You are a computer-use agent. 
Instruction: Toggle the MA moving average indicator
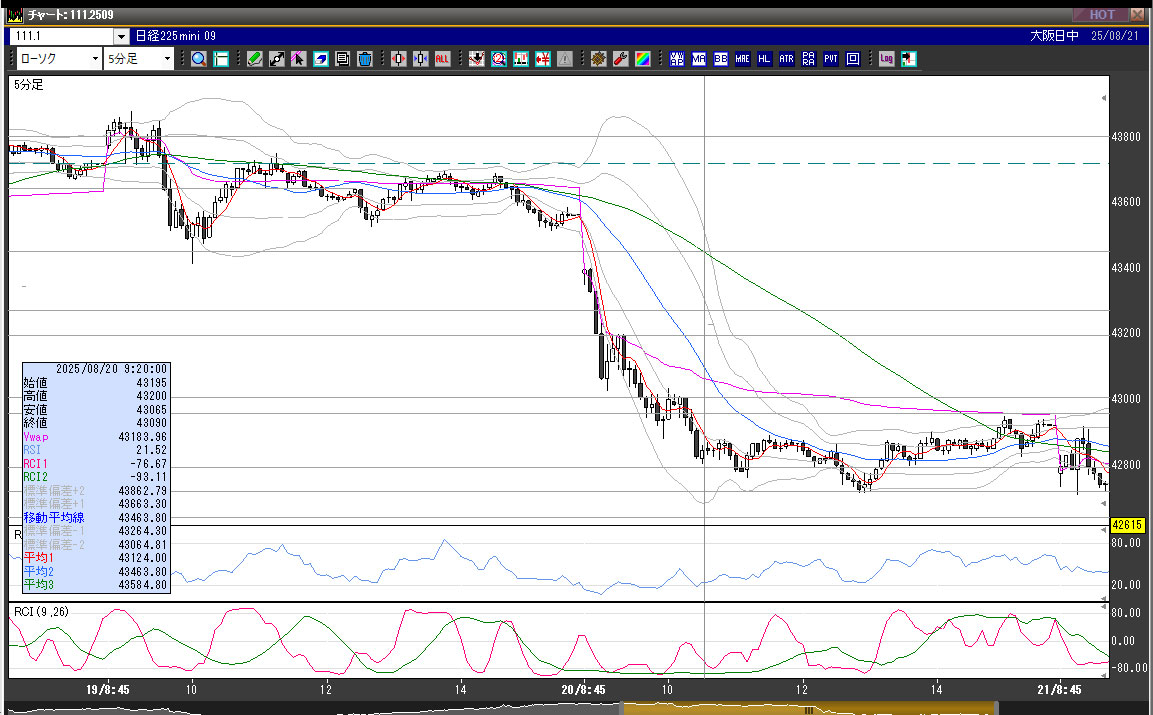(x=699, y=59)
